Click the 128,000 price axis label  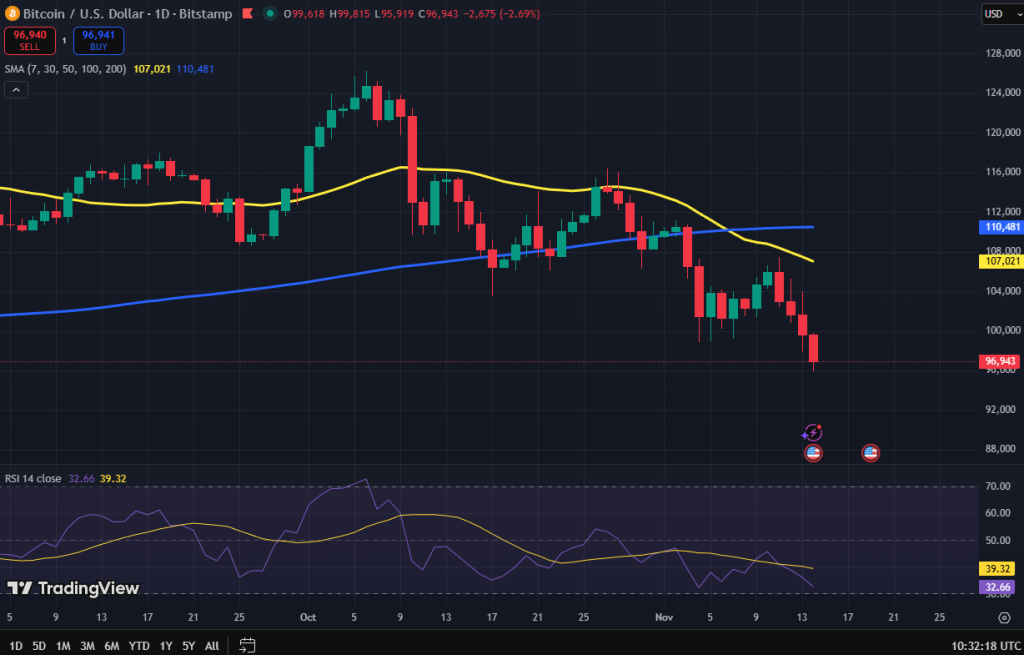[1002, 53]
